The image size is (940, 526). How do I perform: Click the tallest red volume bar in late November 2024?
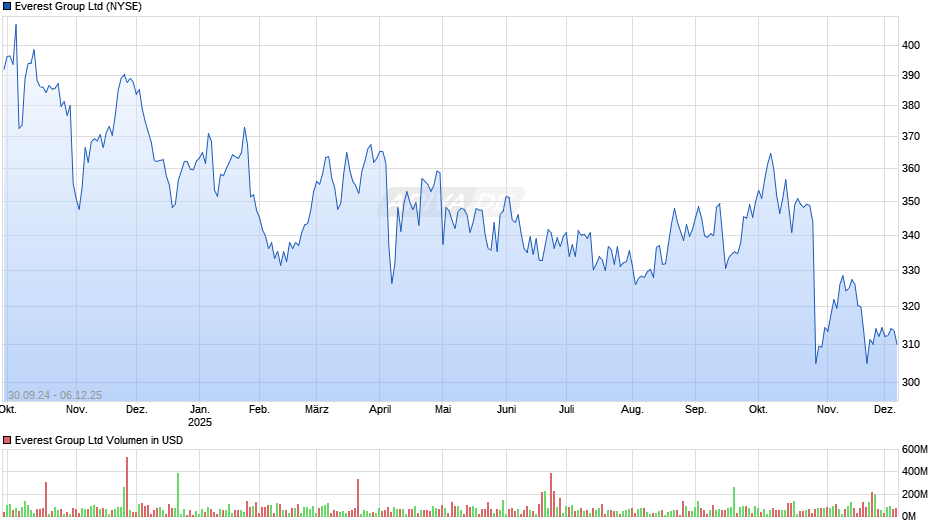pyautogui.click(x=127, y=487)
